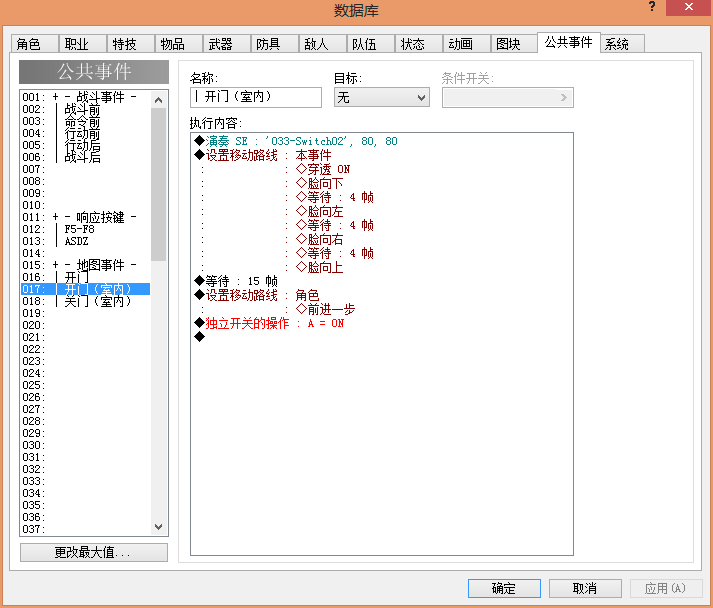This screenshot has height=608, width=713.
Task: Click the 确定 button
Action: click(504, 588)
